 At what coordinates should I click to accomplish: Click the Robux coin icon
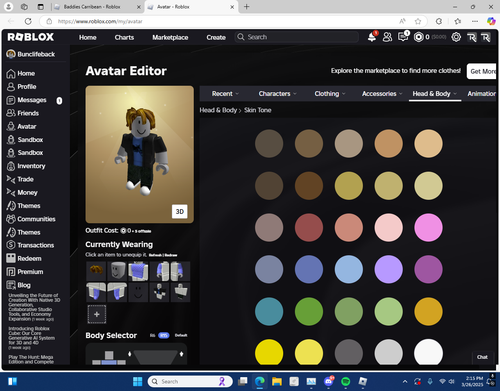coord(419,37)
